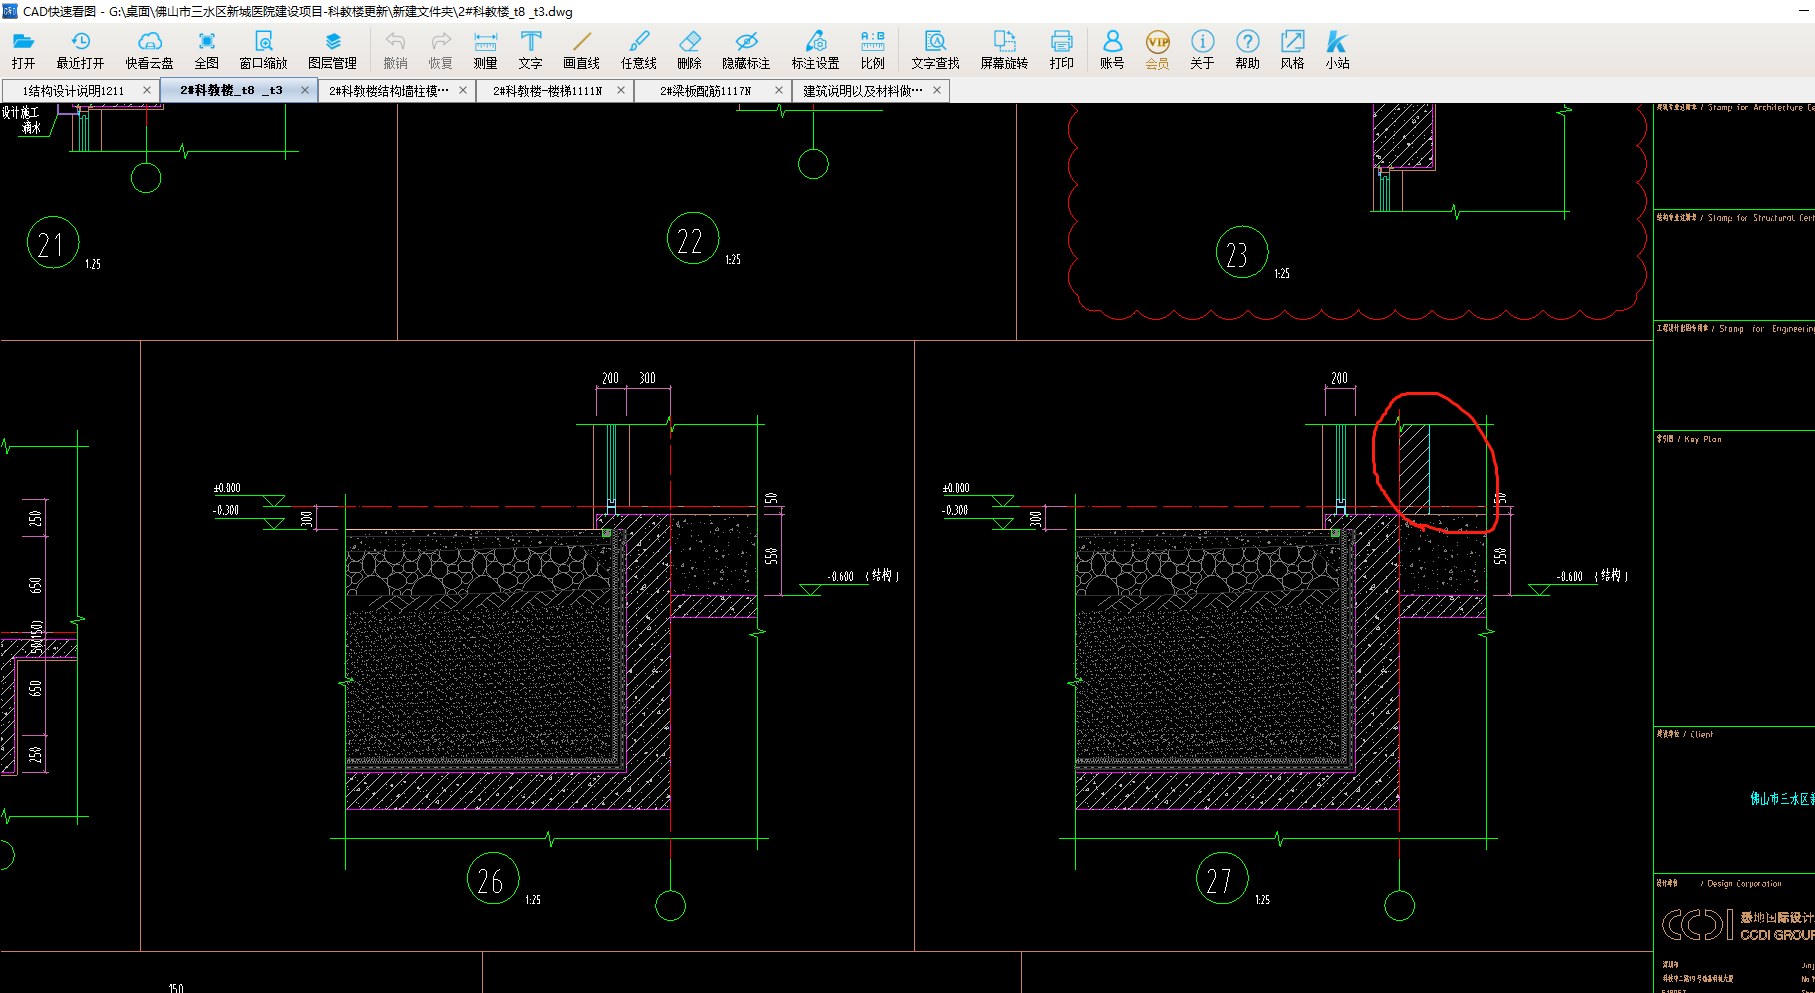
Task: Click 打印 print icon
Action: coord(1062,49)
